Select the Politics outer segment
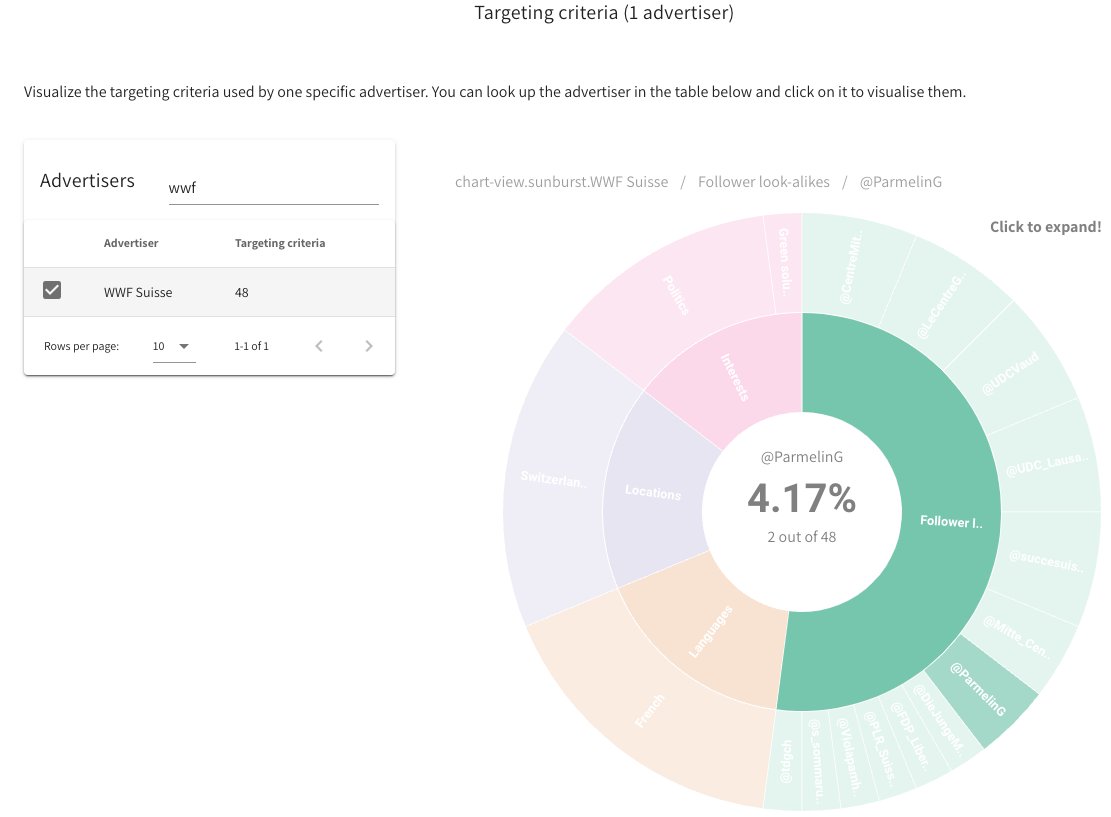The width and height of the screenshot is (1111, 817). pos(675,295)
